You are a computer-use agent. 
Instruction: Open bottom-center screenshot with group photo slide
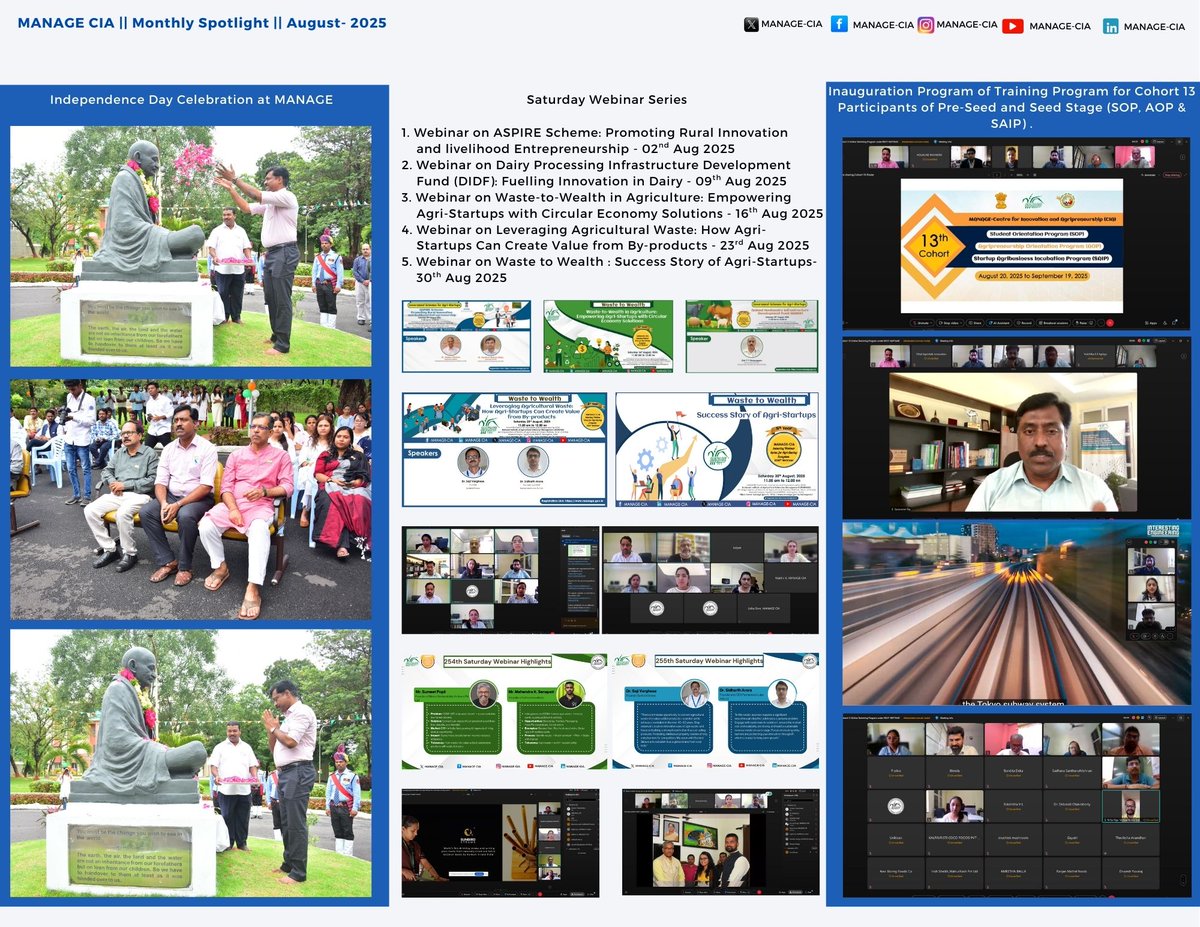[720, 842]
